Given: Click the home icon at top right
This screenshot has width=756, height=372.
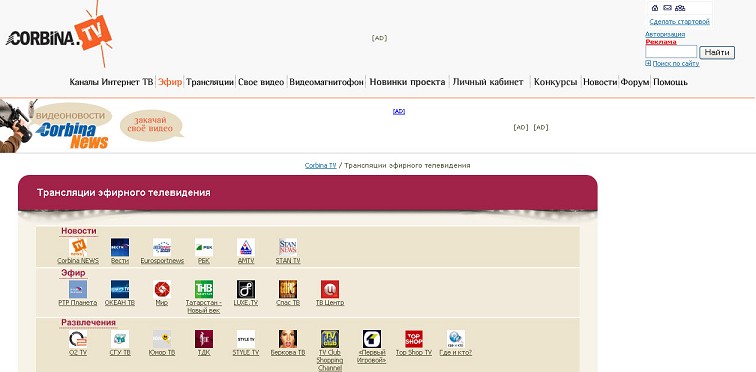Looking at the screenshot, I should click(655, 8).
